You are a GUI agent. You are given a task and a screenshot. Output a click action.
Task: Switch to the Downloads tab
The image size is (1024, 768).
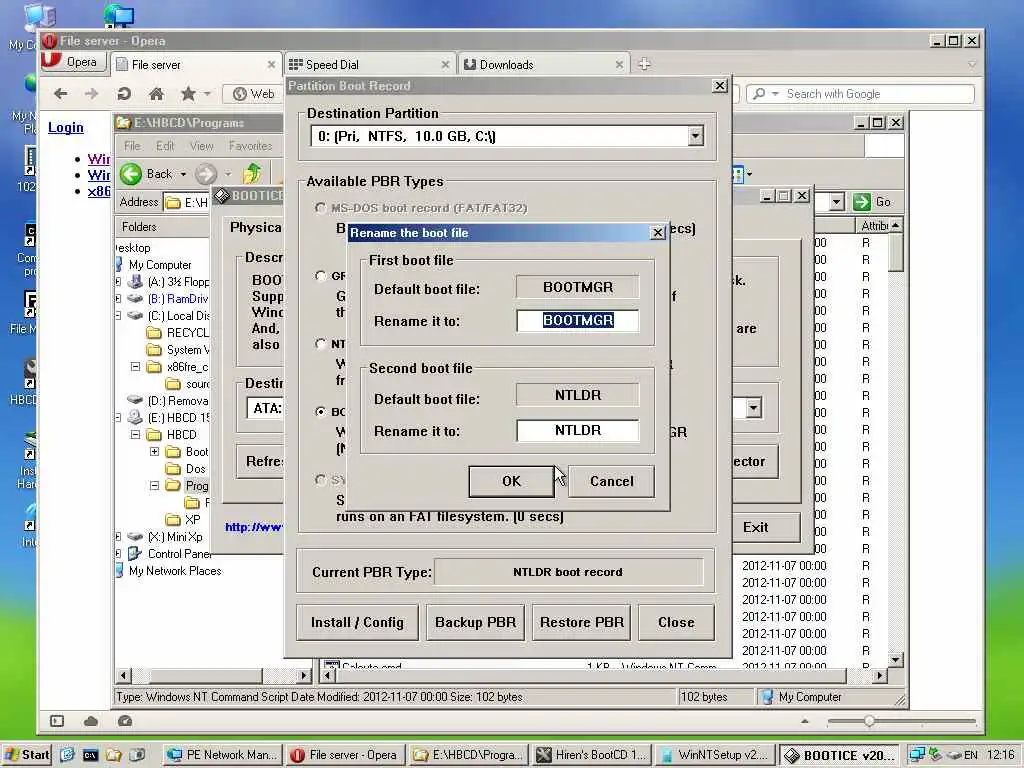tap(543, 65)
